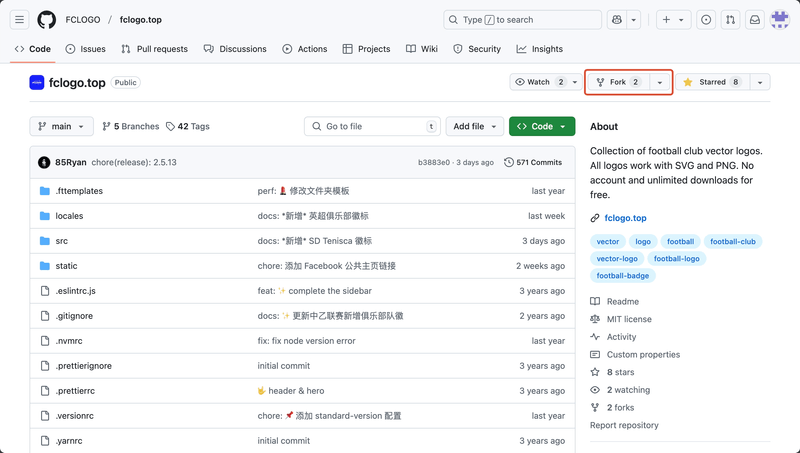The height and width of the screenshot is (453, 800).
Task: Open the issues icon in top bar
Action: coord(706,20)
